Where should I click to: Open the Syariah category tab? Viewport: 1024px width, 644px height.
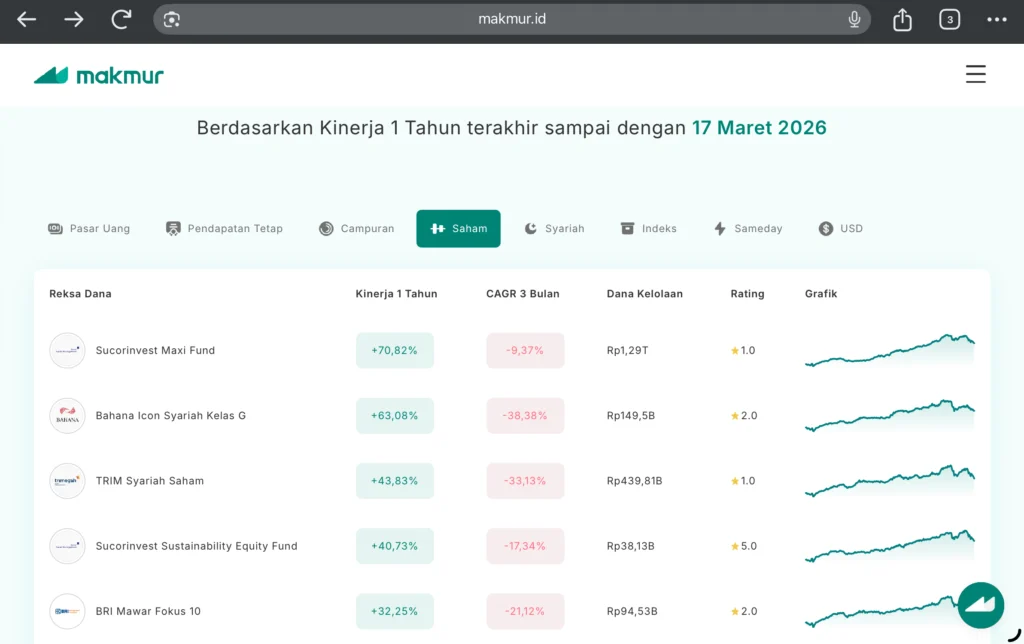point(554,228)
